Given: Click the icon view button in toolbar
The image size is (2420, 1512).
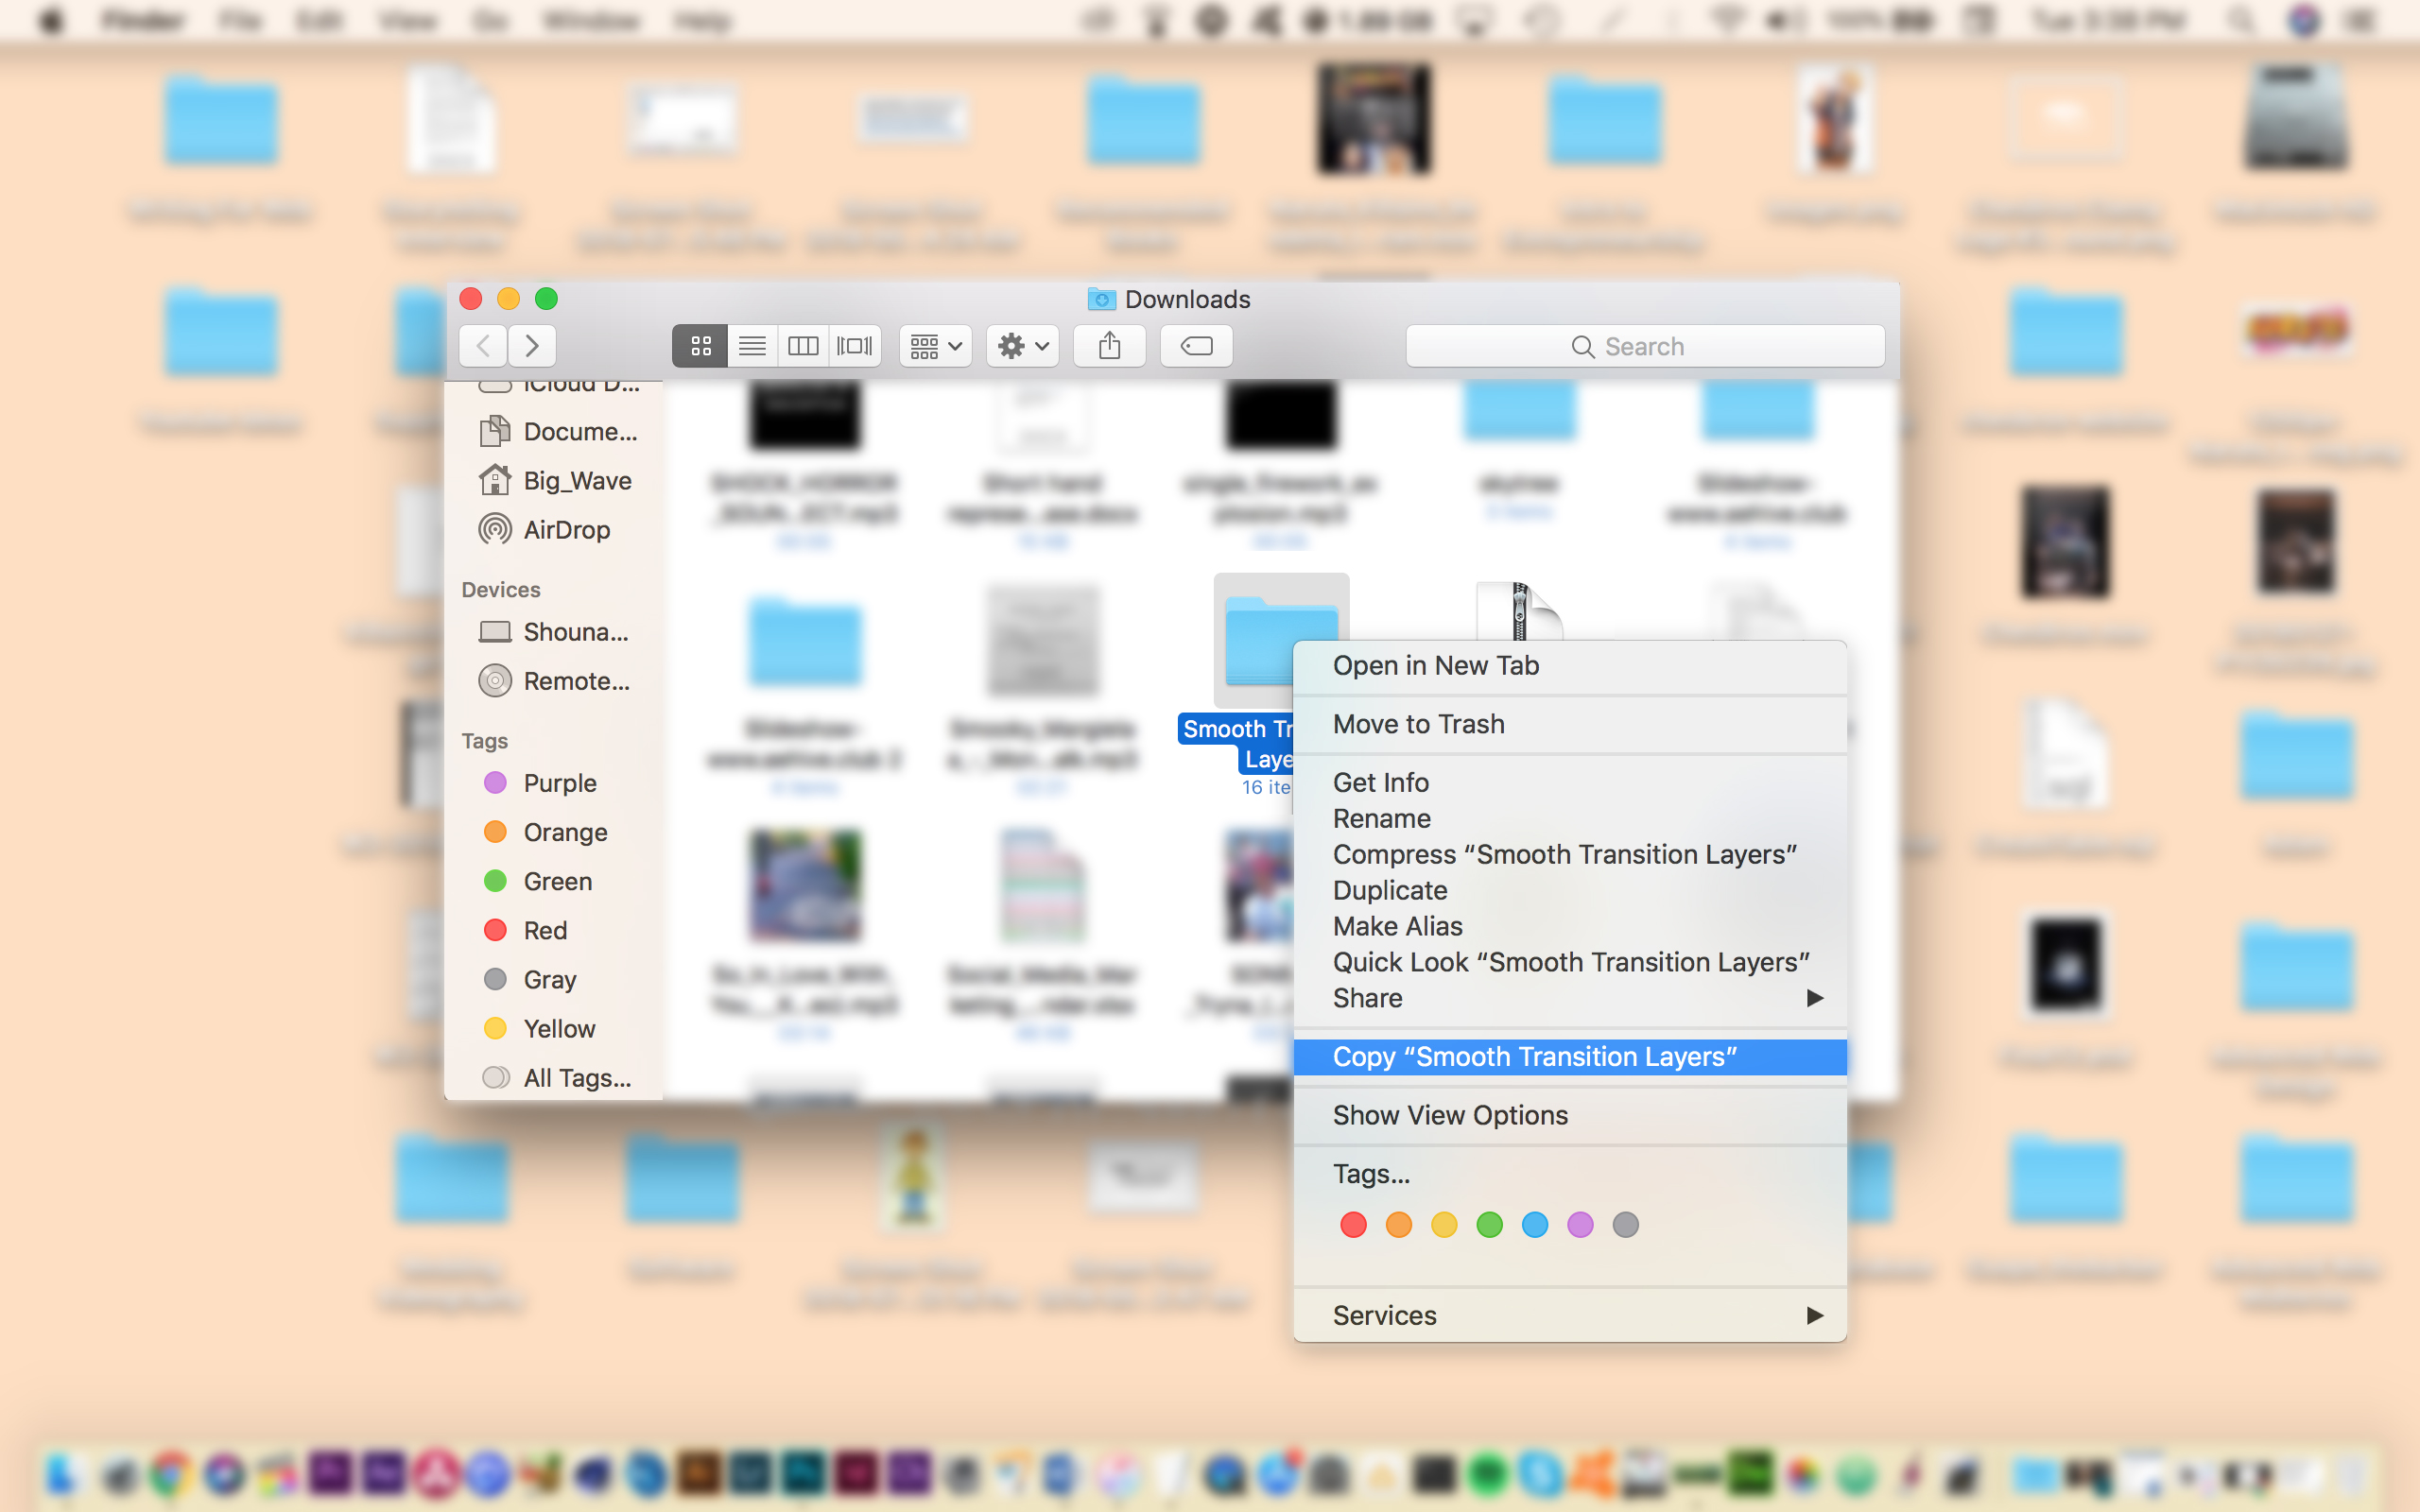Looking at the screenshot, I should (700, 343).
